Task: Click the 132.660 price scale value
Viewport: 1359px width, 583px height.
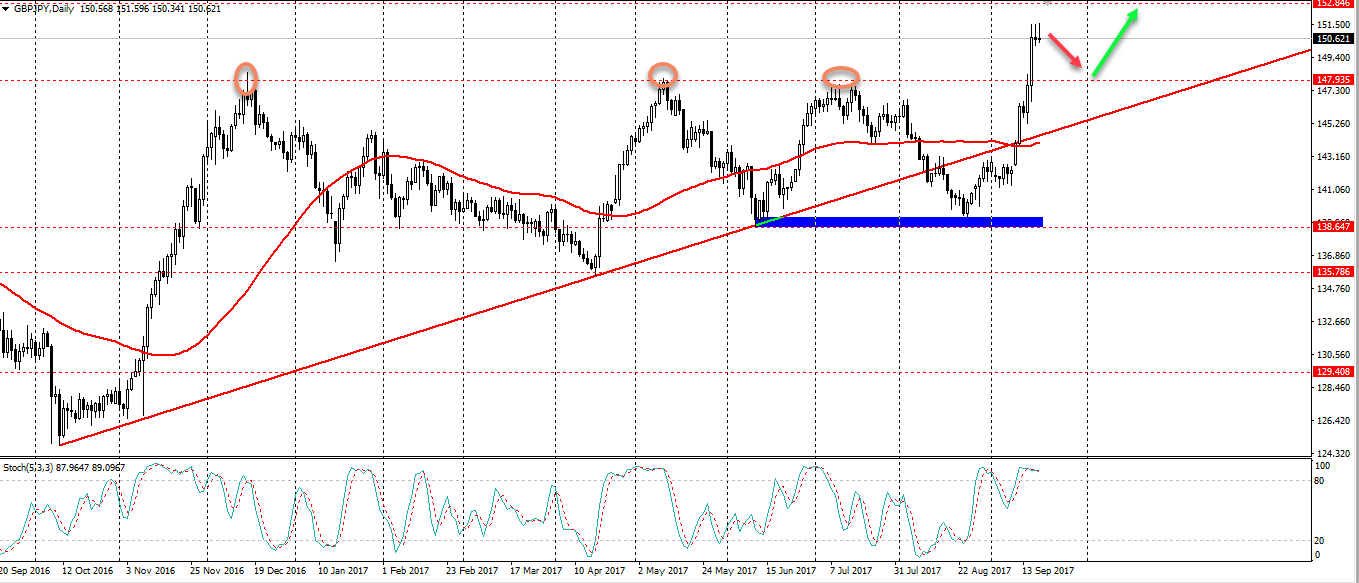Action: coord(1333,322)
